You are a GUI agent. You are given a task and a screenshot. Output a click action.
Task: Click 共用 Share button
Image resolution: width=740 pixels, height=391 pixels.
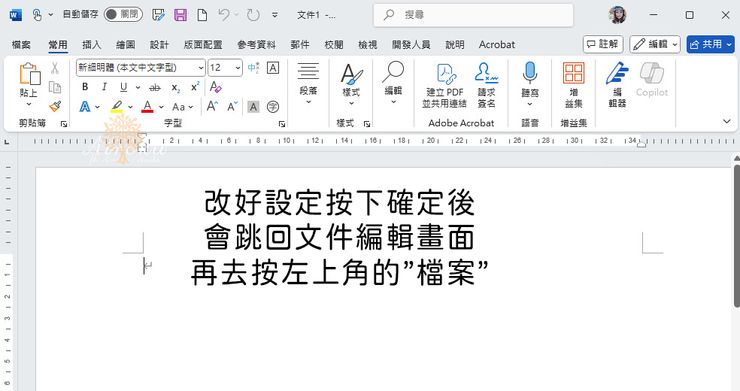[x=711, y=44]
